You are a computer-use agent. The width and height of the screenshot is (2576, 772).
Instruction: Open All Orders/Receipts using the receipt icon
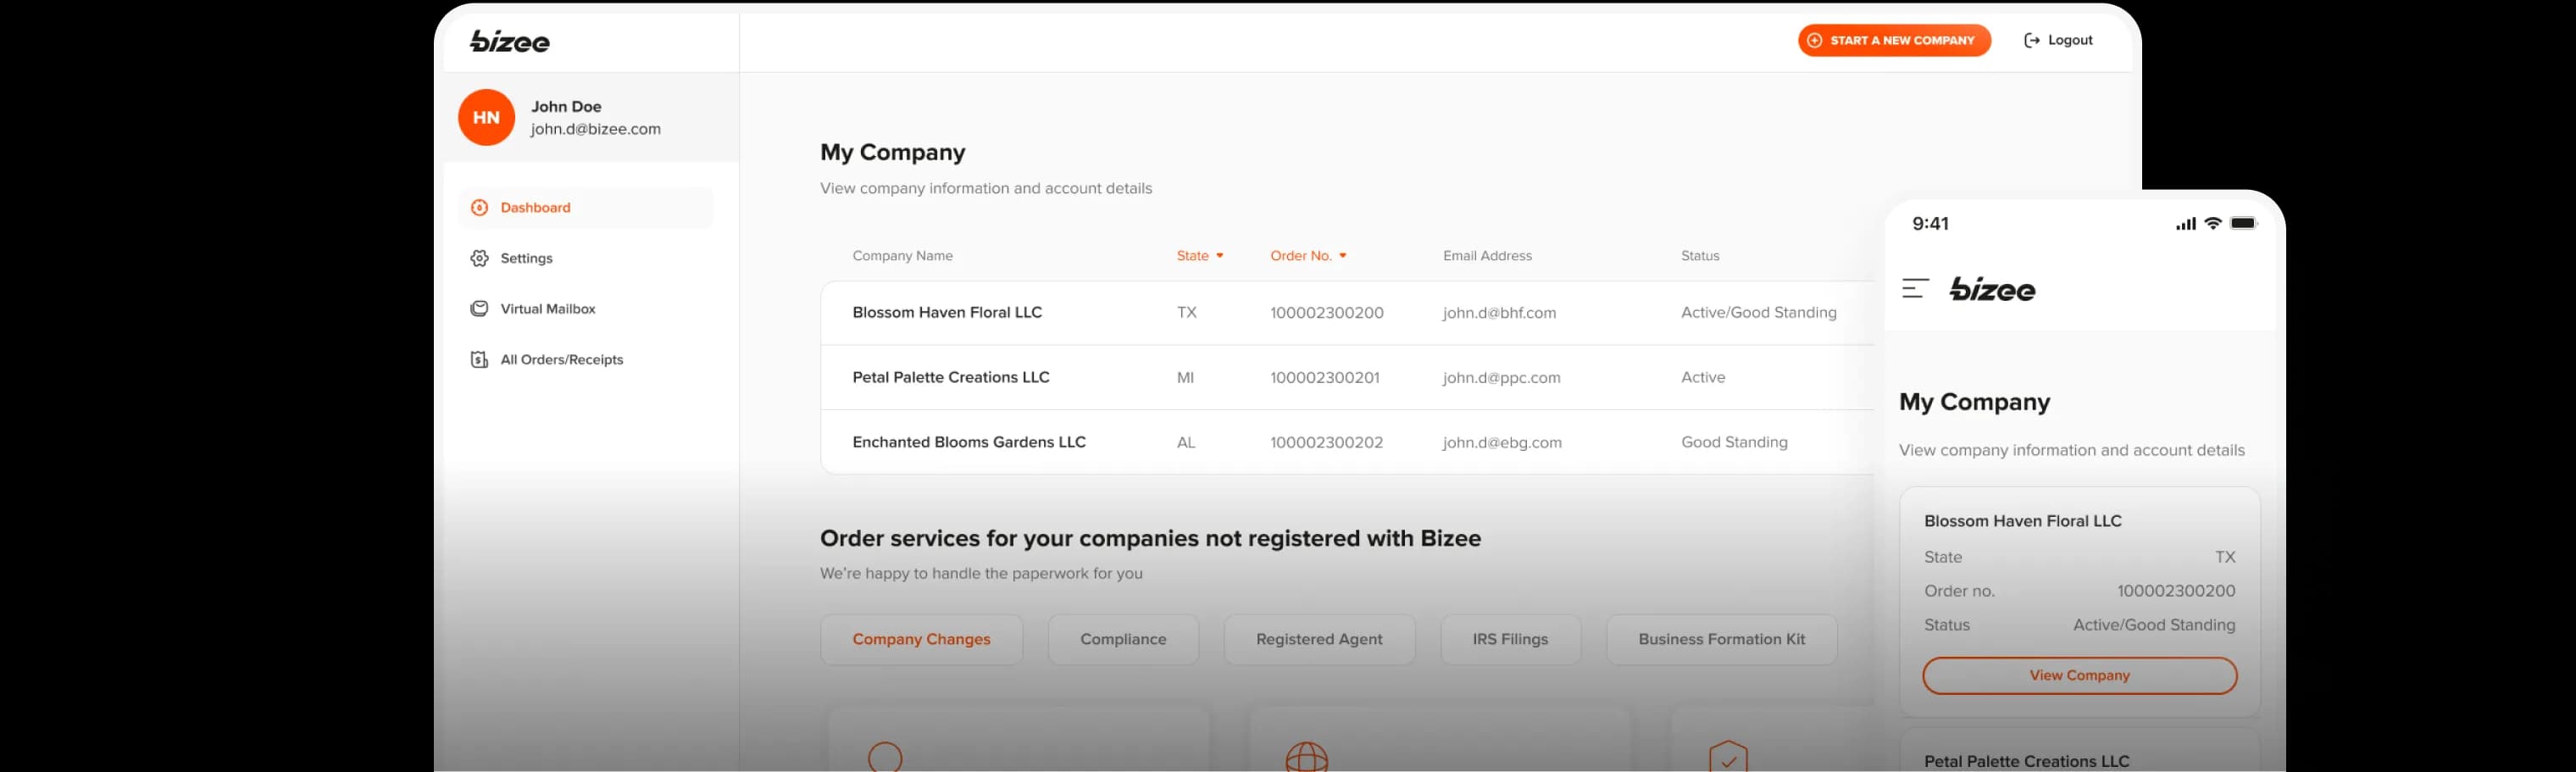(480, 359)
